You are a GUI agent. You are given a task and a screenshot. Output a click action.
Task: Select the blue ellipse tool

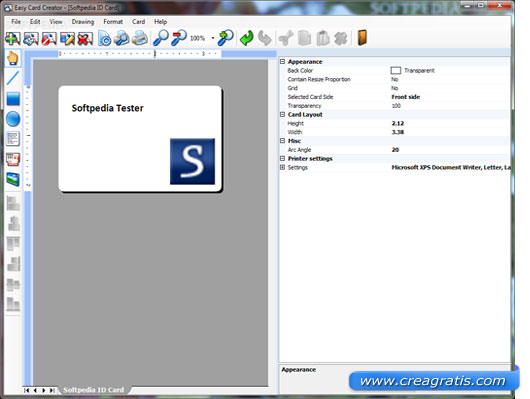(x=13, y=119)
